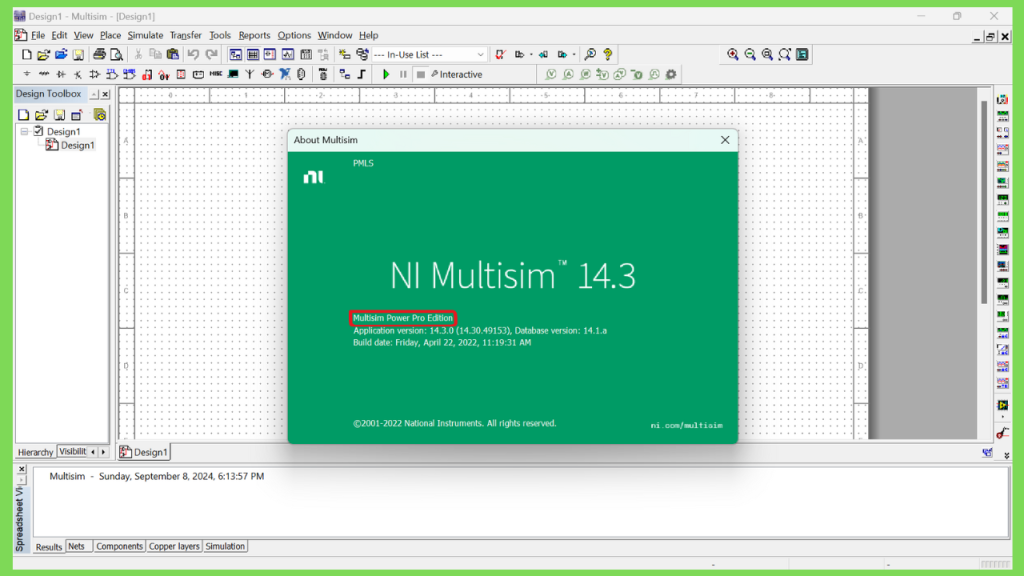Close the About Multisim dialog
The height and width of the screenshot is (576, 1024).
(x=725, y=140)
